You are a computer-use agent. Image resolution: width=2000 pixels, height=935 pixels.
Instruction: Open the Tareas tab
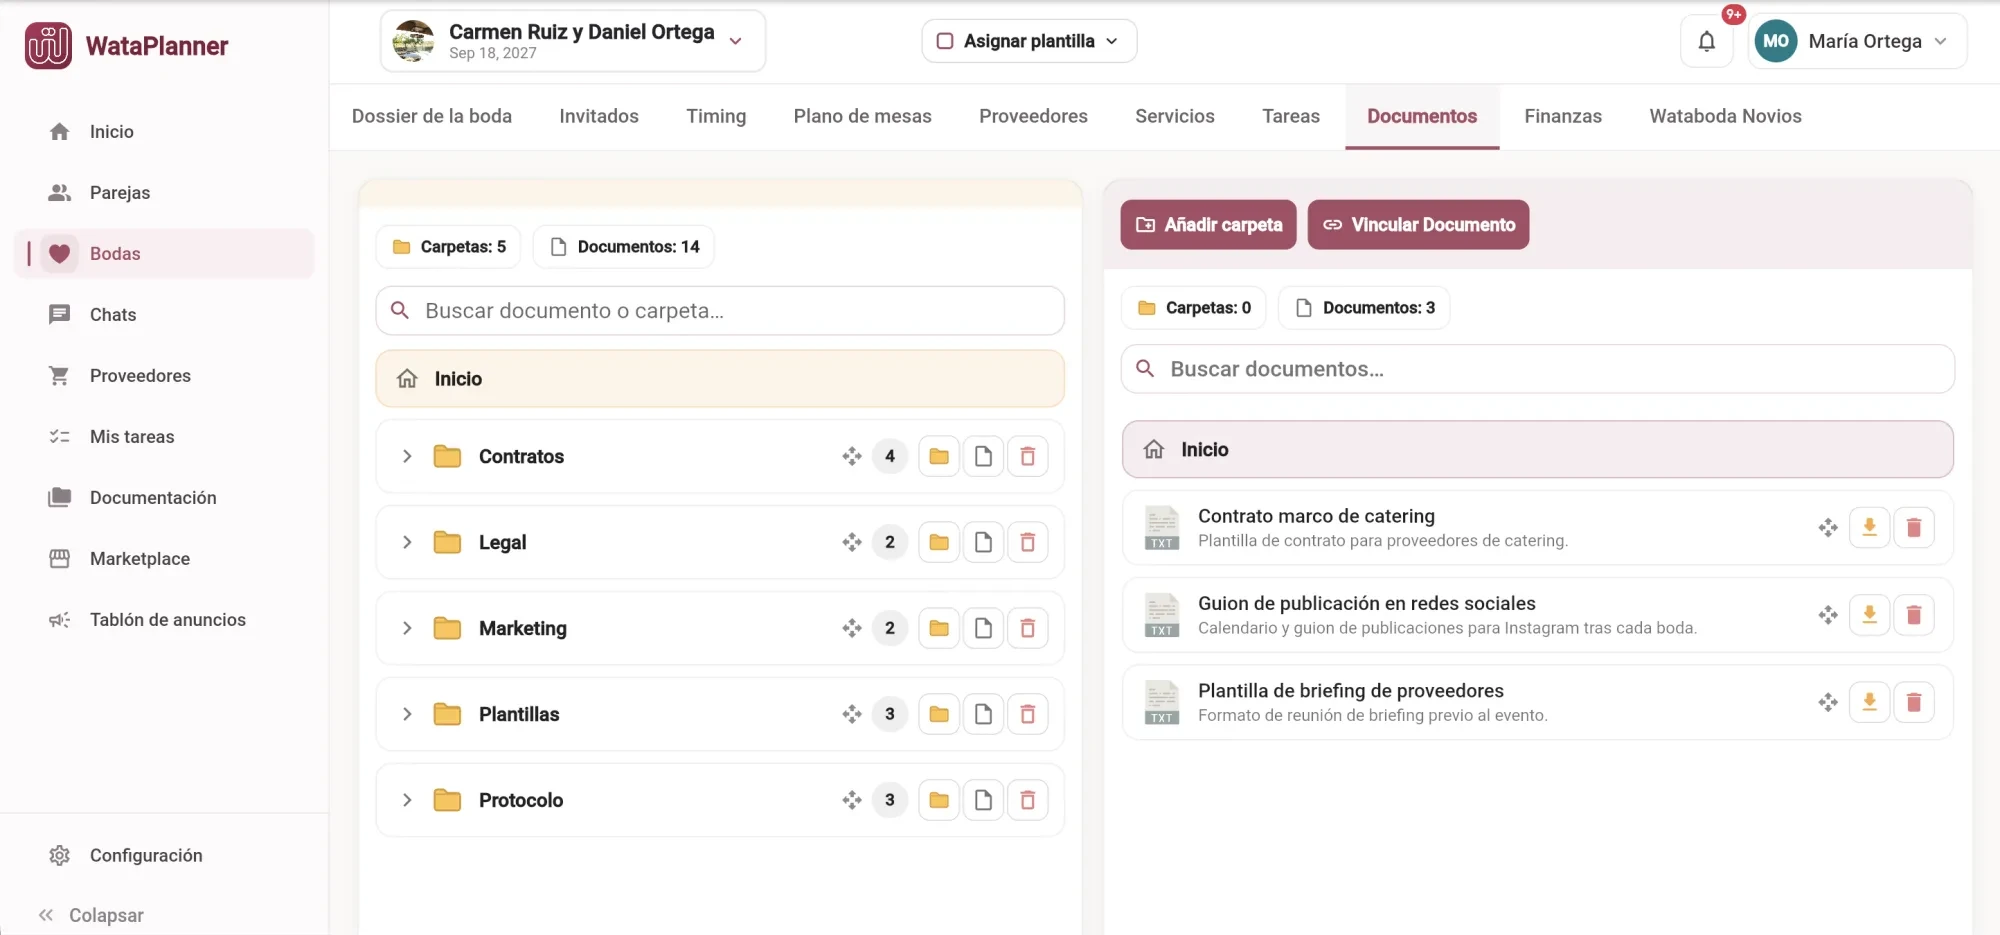tap(1290, 116)
